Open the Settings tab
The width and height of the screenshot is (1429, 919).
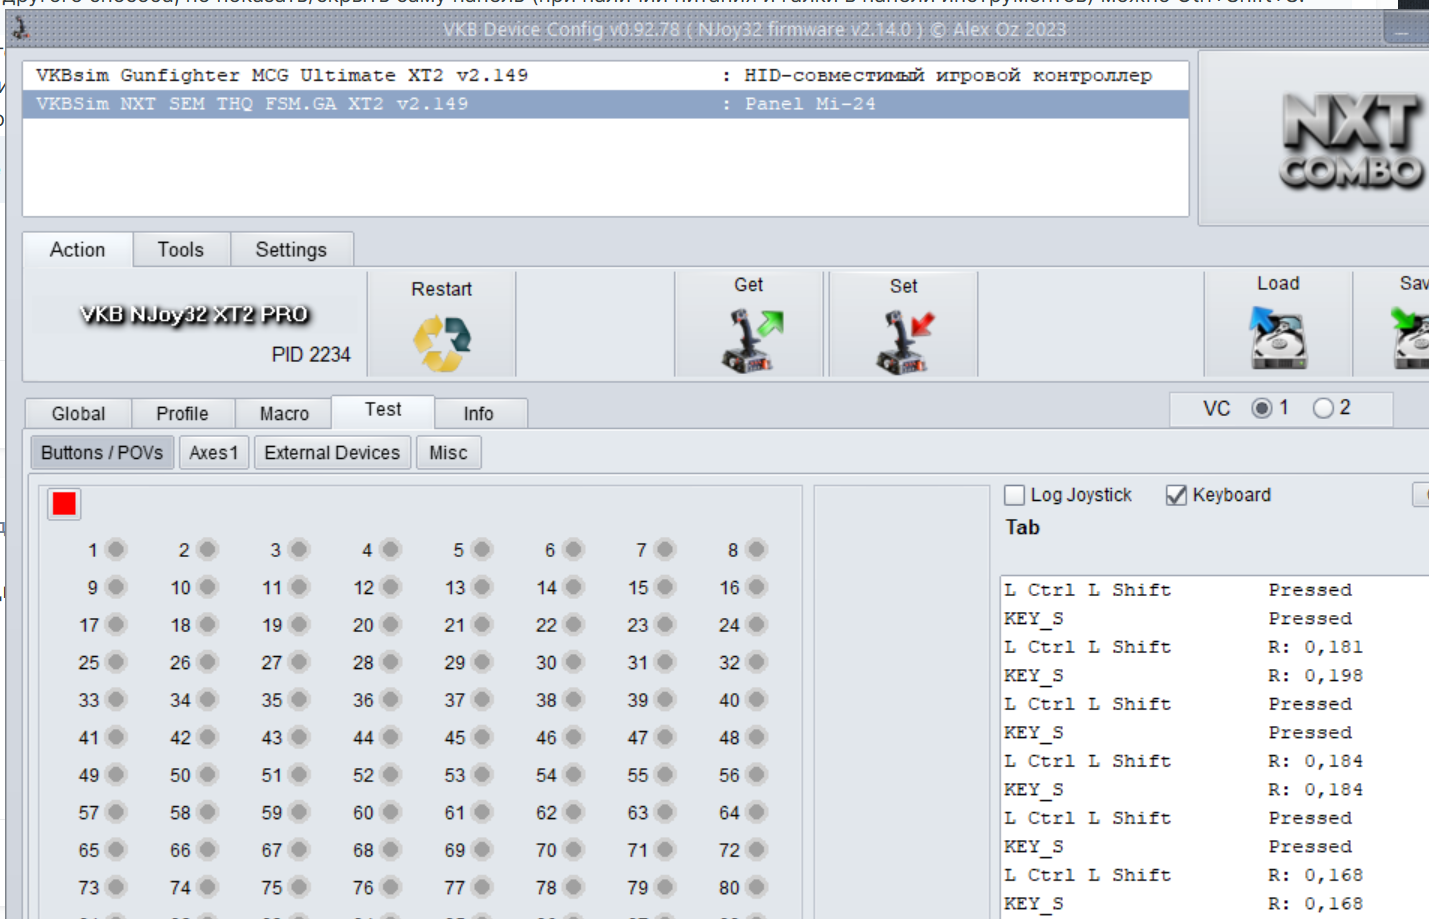291,250
